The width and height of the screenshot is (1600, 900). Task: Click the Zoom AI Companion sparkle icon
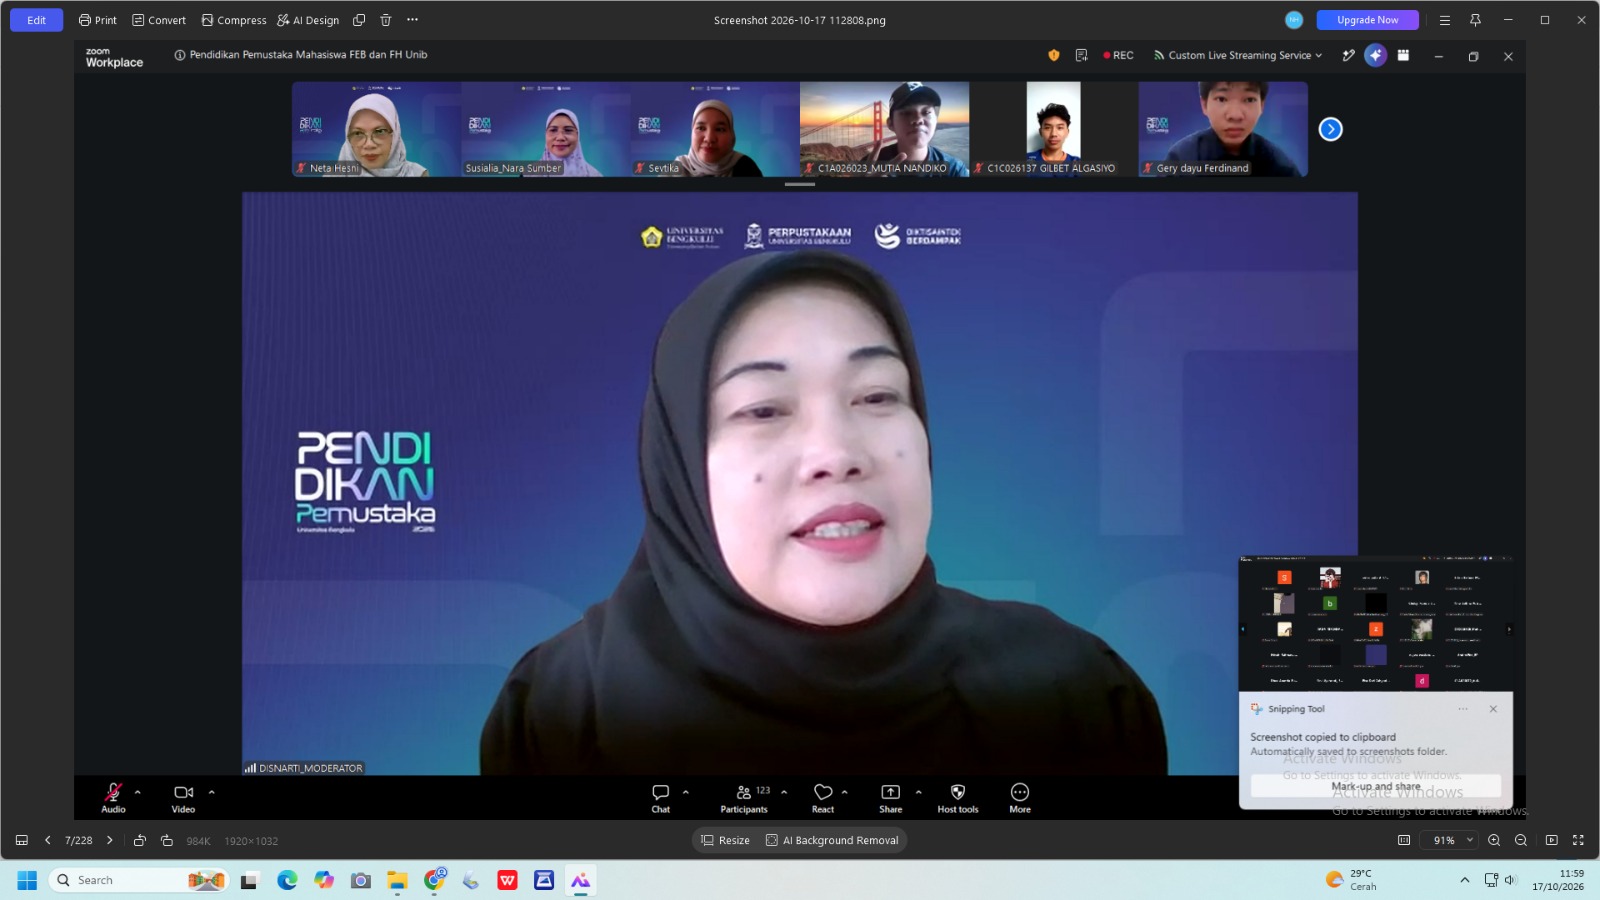tap(1376, 55)
